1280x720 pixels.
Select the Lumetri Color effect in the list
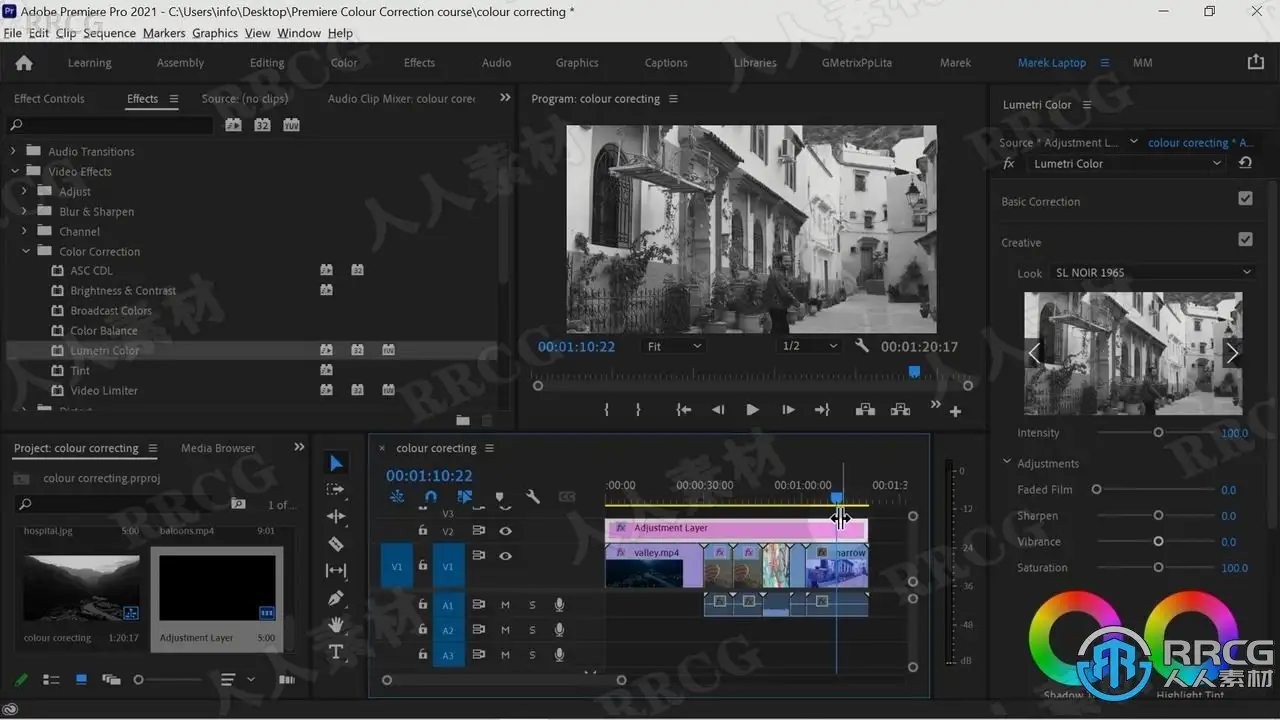point(105,351)
